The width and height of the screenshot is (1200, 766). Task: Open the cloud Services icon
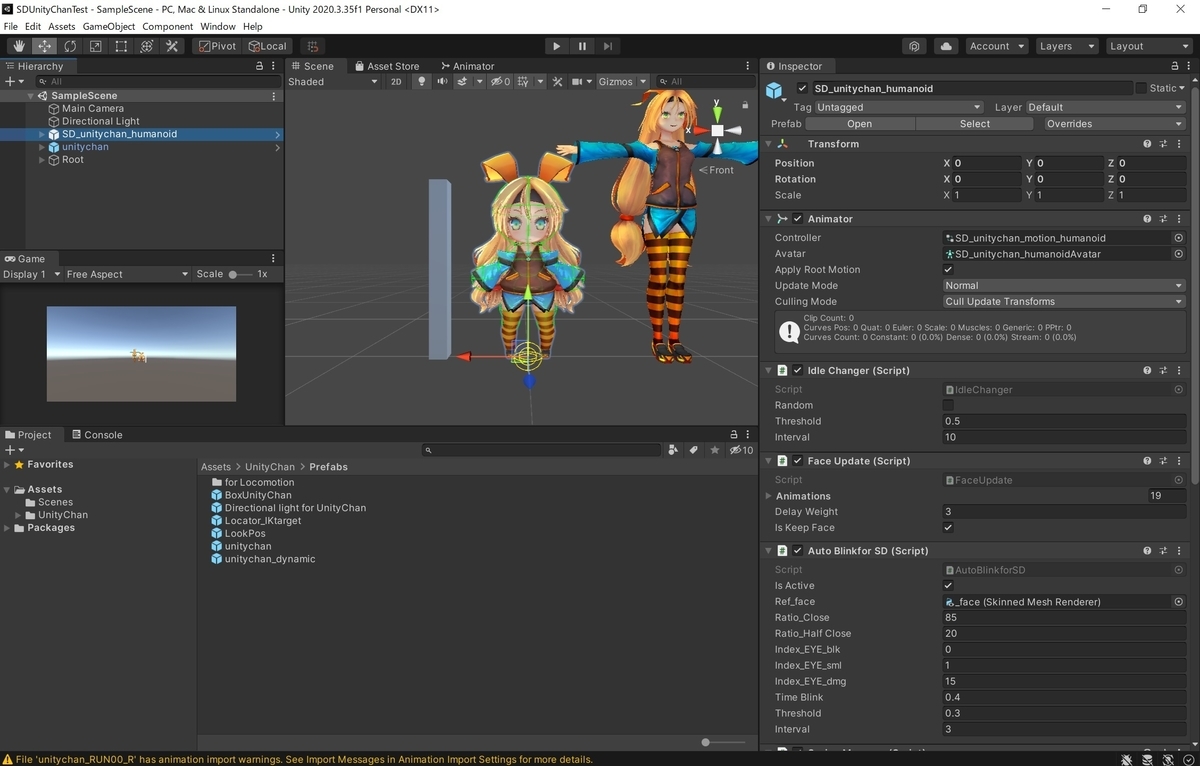(945, 46)
